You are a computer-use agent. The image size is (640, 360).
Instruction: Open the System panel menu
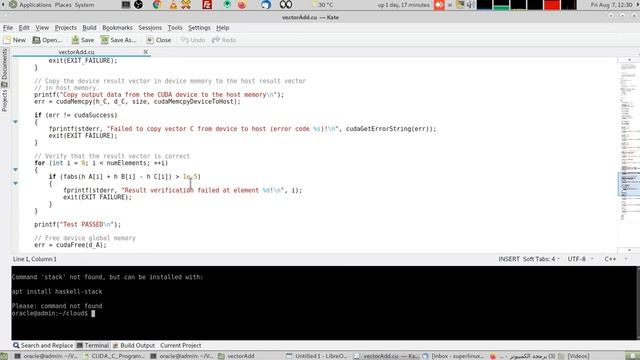(84, 5)
